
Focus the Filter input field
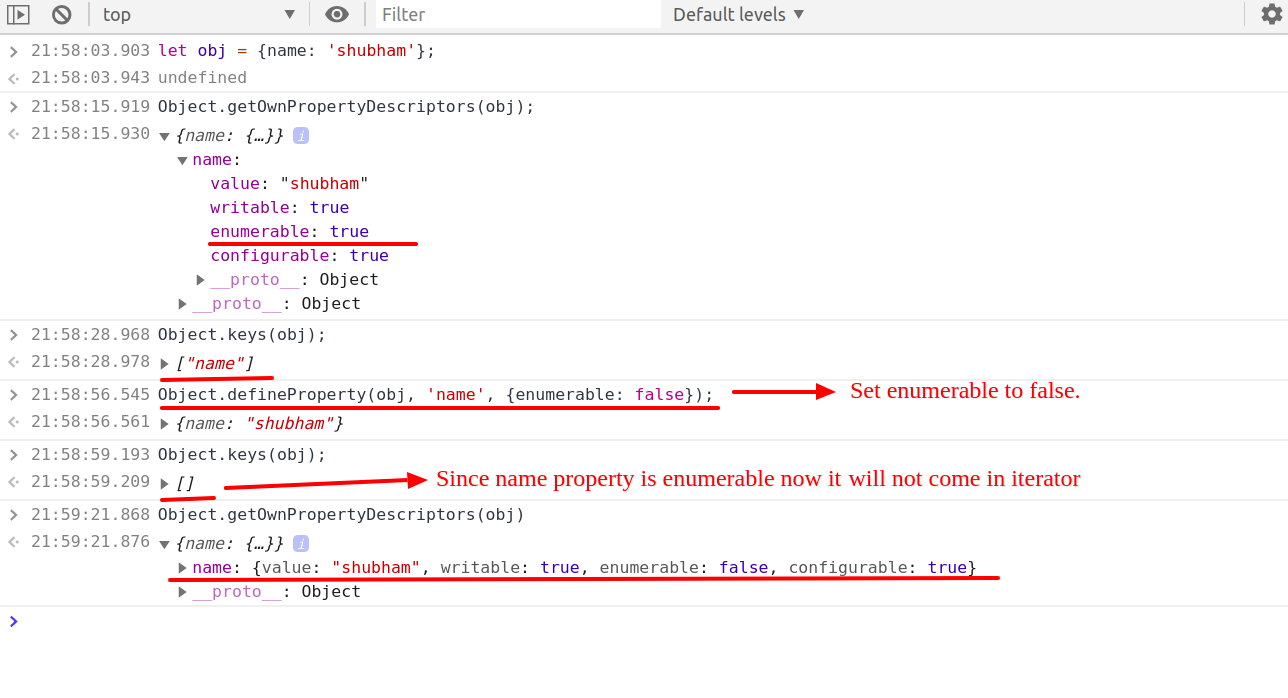[518, 14]
